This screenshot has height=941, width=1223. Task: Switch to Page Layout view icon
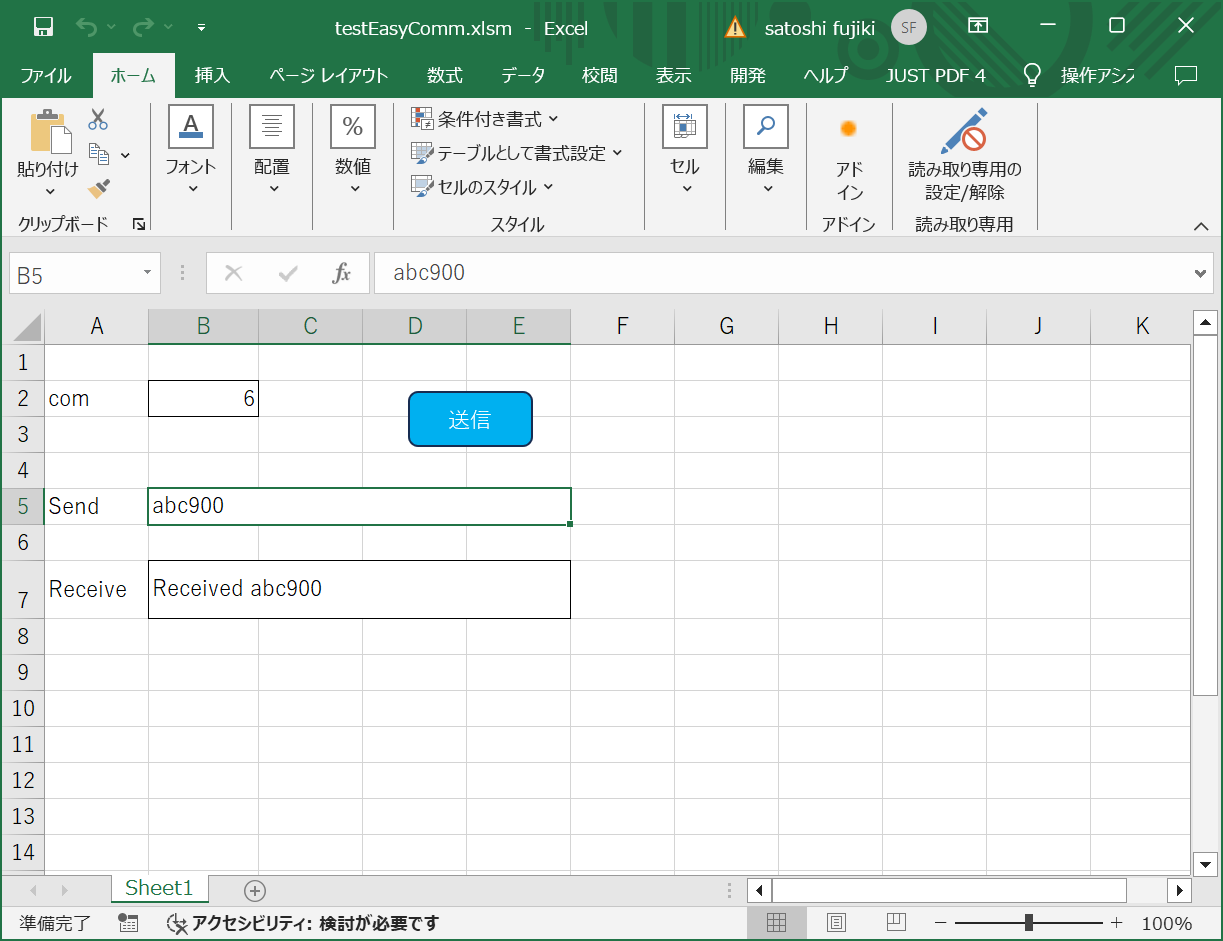coord(837,922)
